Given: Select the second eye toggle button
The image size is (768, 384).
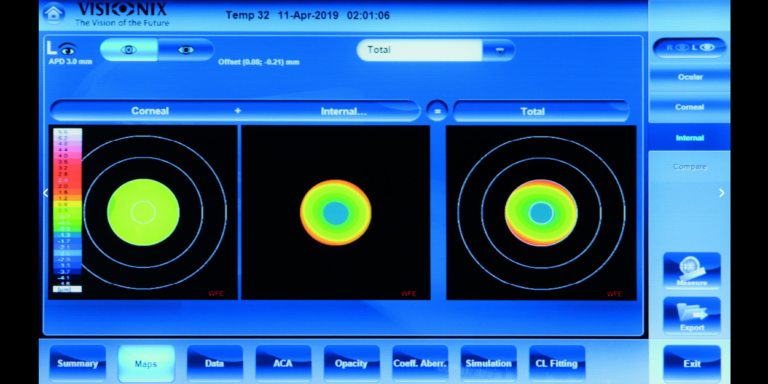Looking at the screenshot, I should click(186, 49).
